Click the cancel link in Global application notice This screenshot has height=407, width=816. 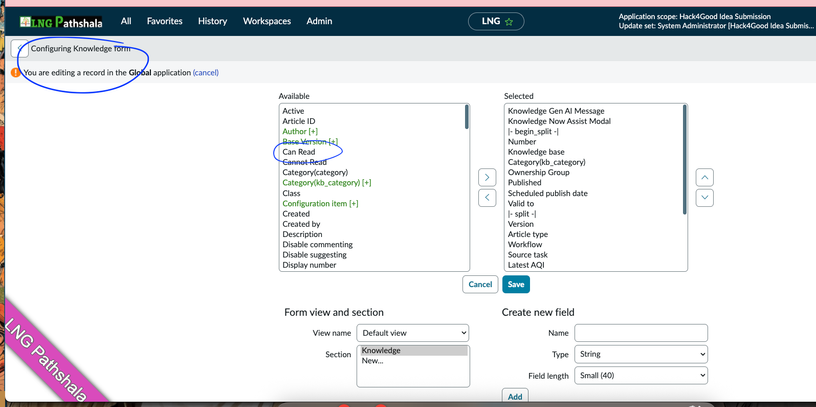[x=205, y=73]
